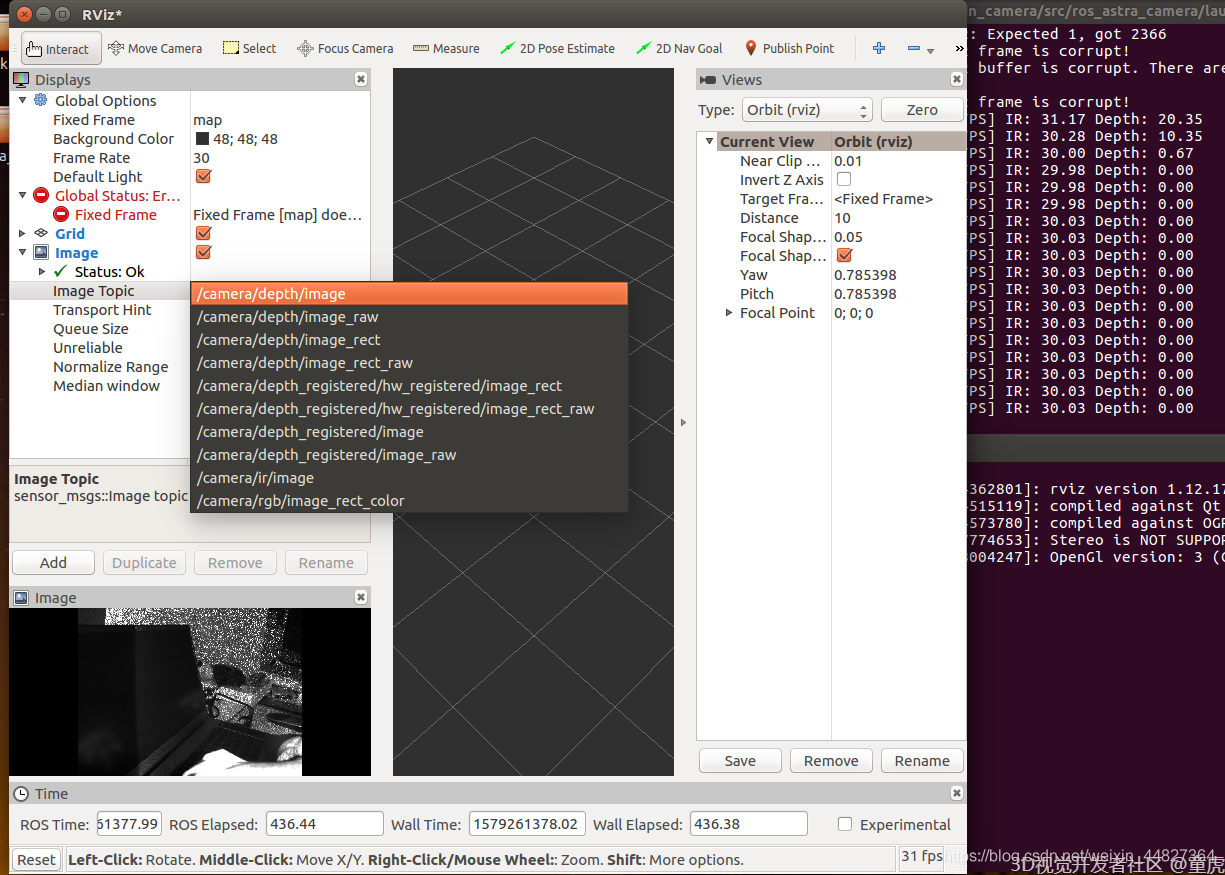
Task: Click the Global Options gear icon
Action: click(x=41, y=100)
